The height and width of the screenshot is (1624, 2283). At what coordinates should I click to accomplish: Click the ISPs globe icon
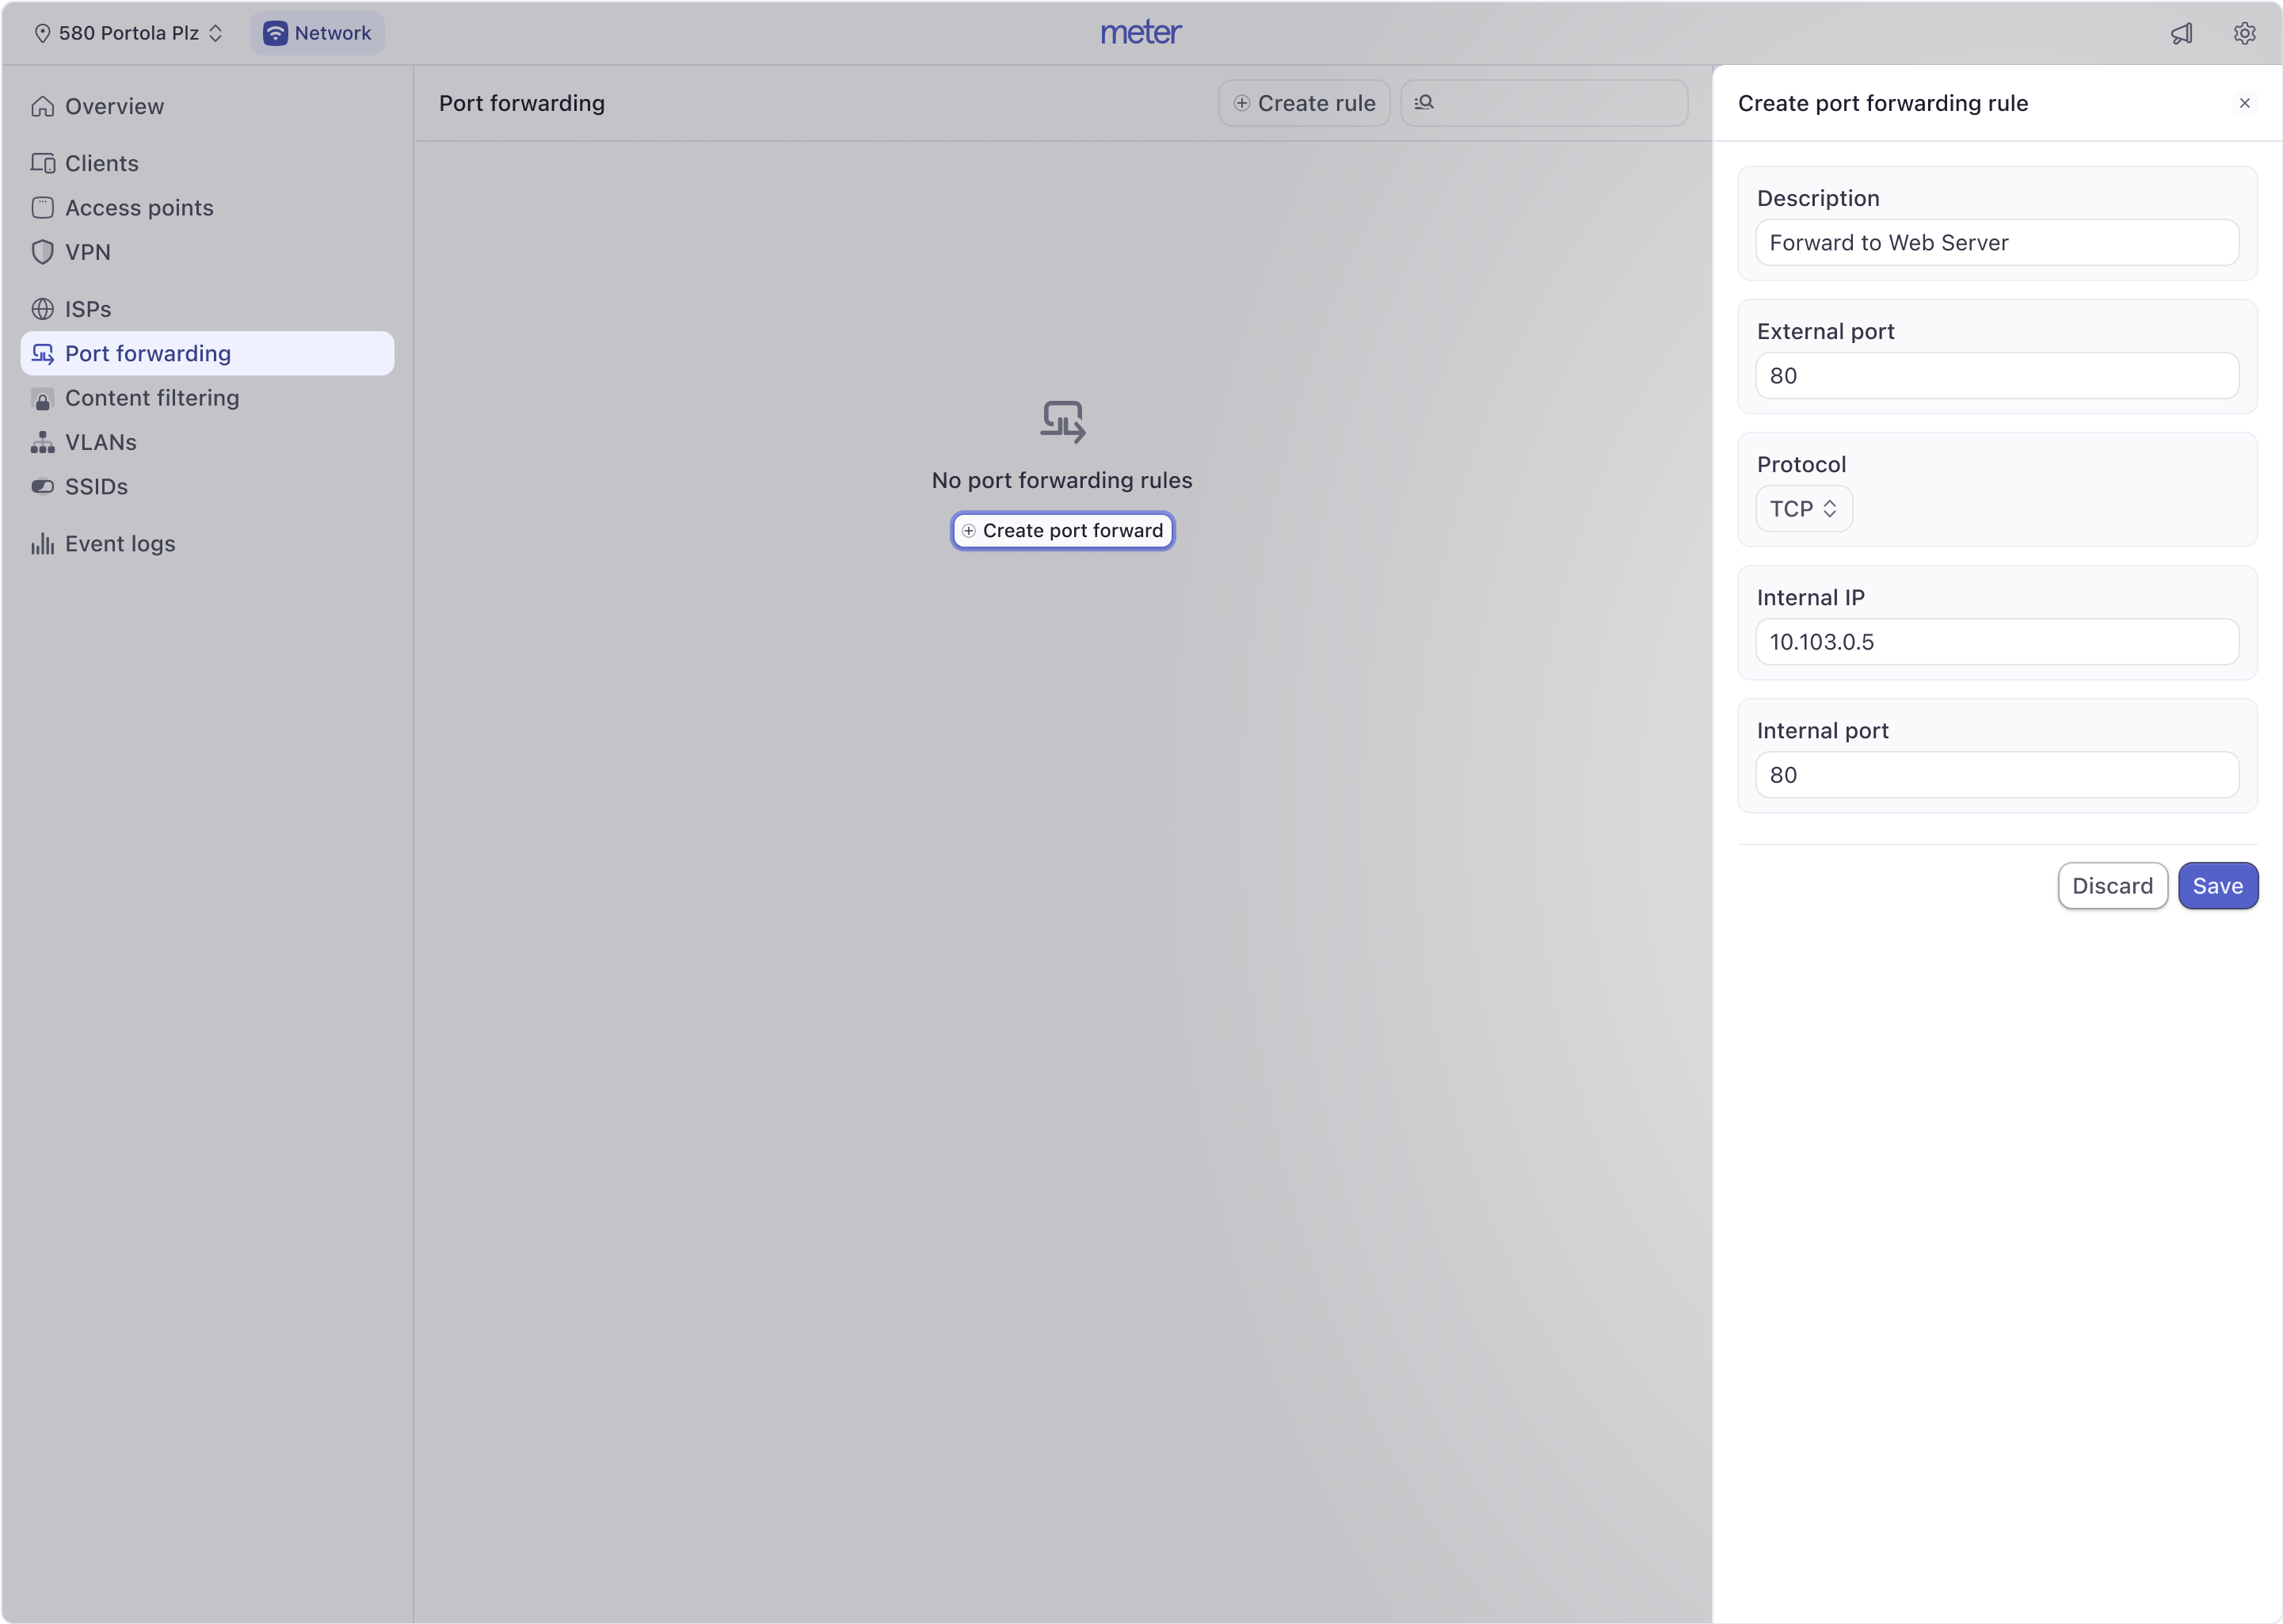[x=42, y=309]
